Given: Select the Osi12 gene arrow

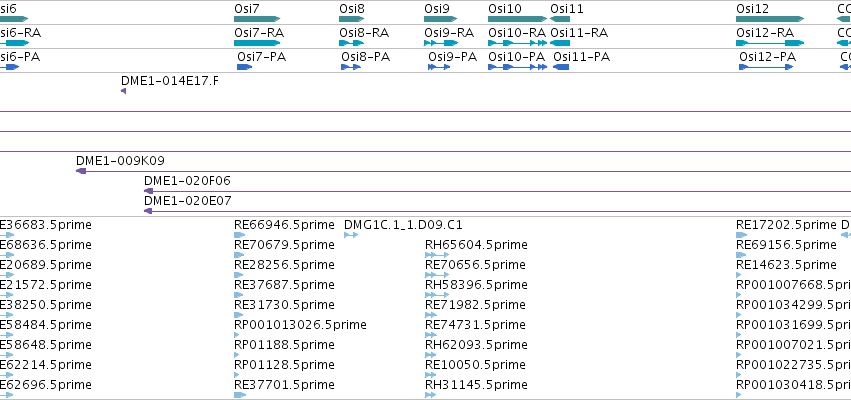Looking at the screenshot, I should 770,19.
